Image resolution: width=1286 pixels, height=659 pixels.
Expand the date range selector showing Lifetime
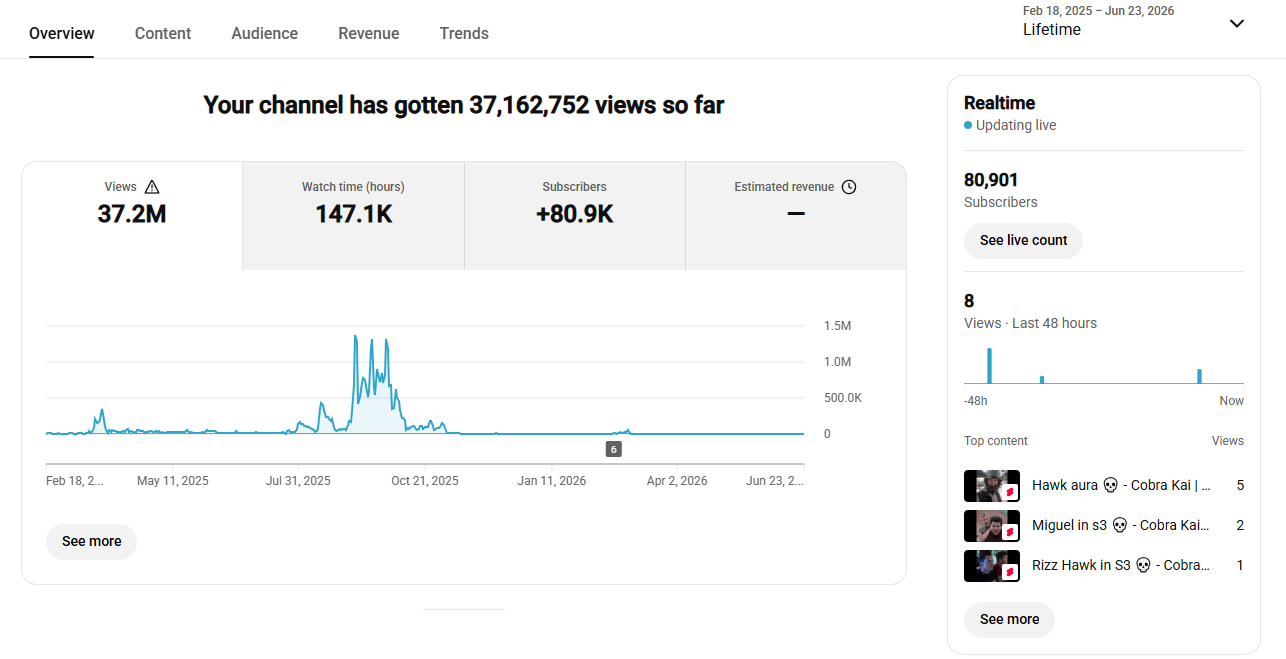[x=1134, y=21]
